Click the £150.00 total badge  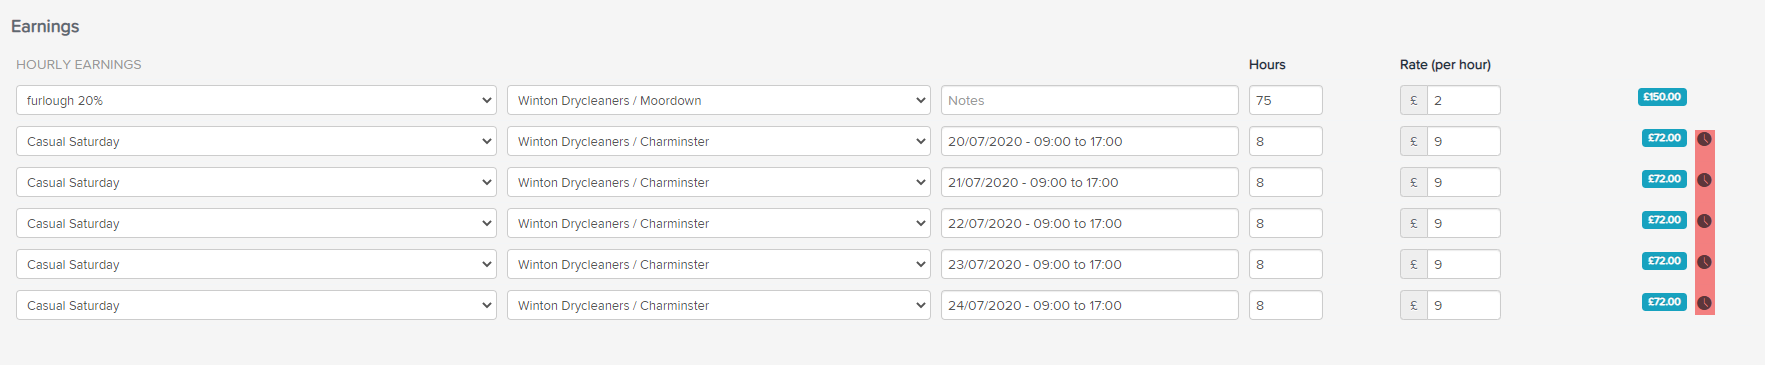coord(1662,97)
